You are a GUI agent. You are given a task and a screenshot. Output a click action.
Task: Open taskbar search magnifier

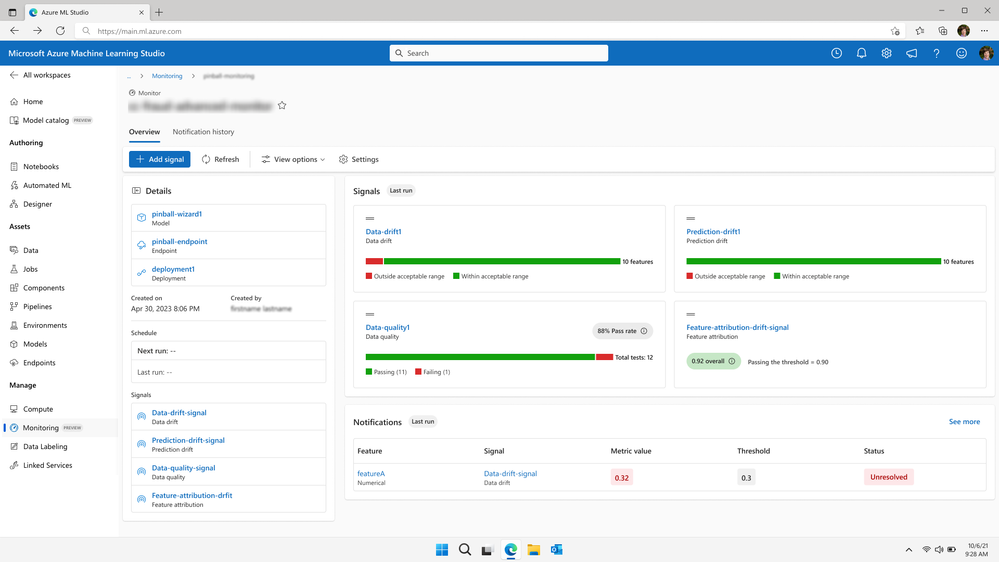pyautogui.click(x=464, y=549)
